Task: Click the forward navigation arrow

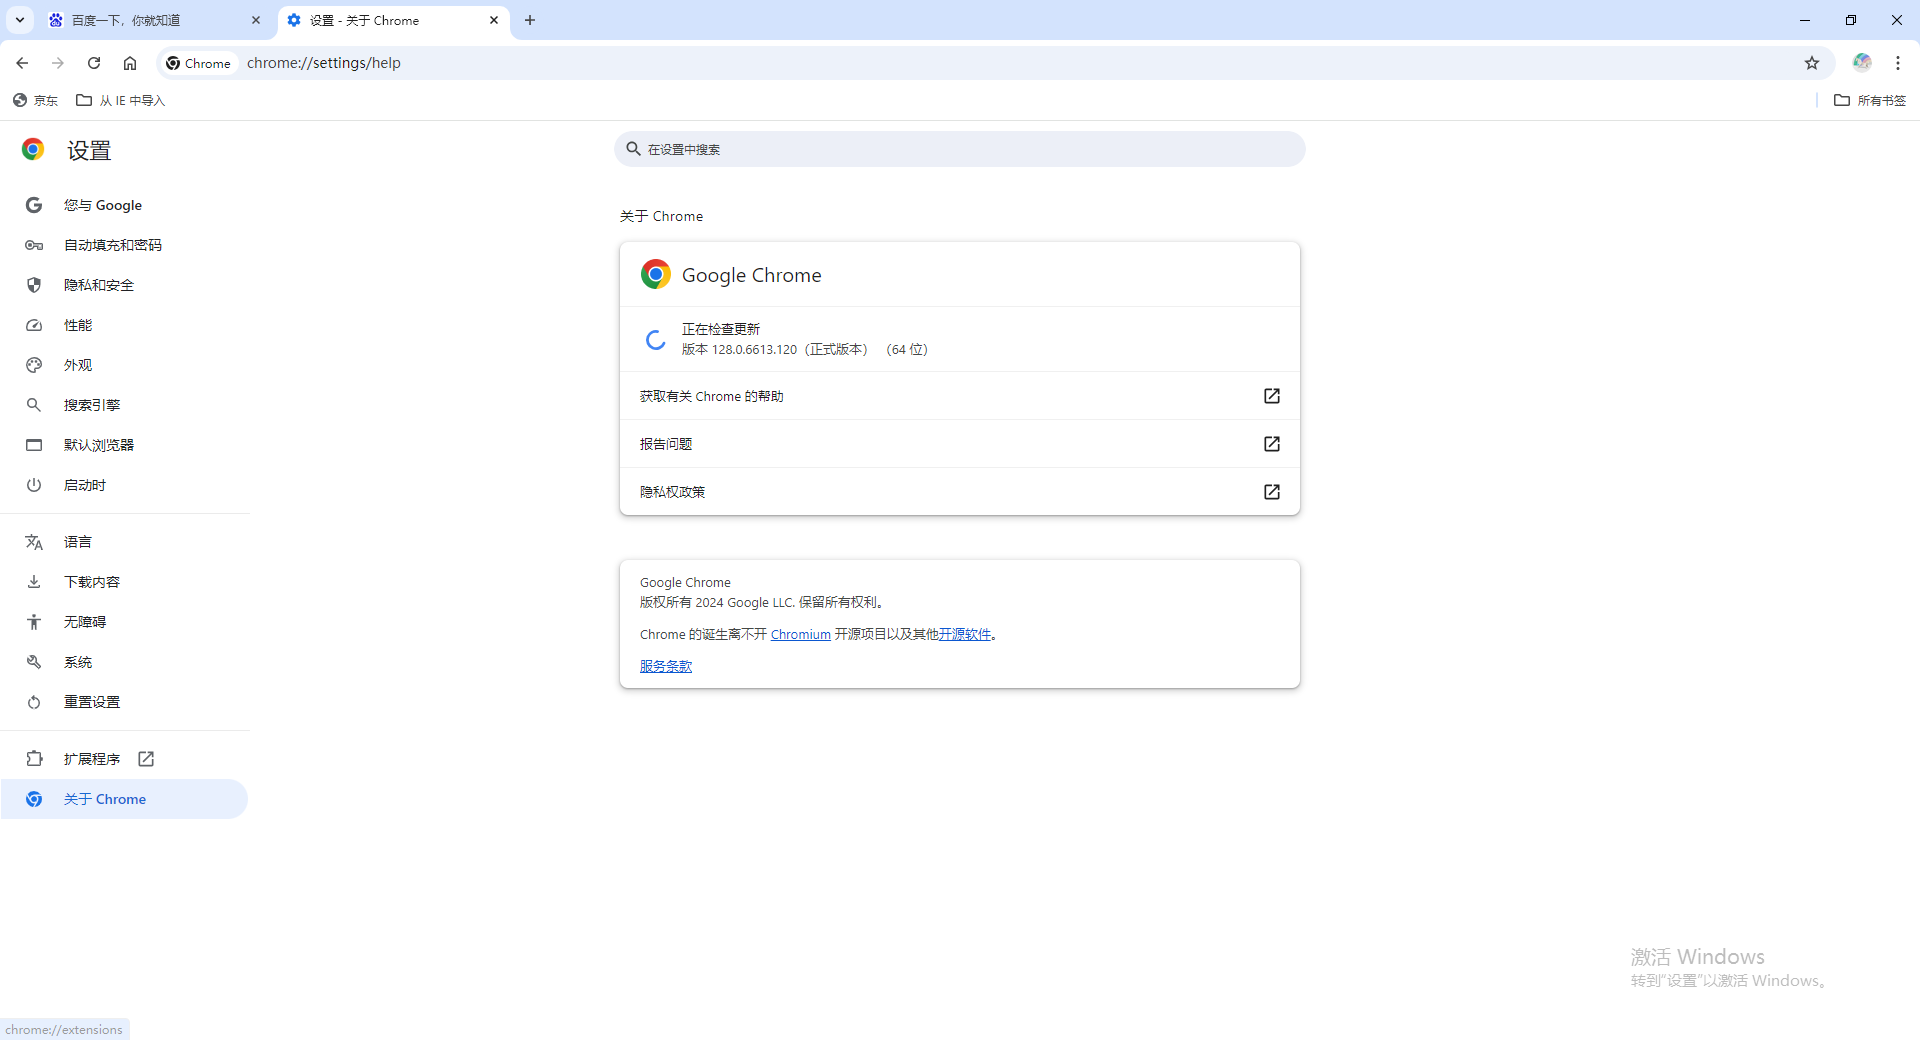Action: click(58, 63)
